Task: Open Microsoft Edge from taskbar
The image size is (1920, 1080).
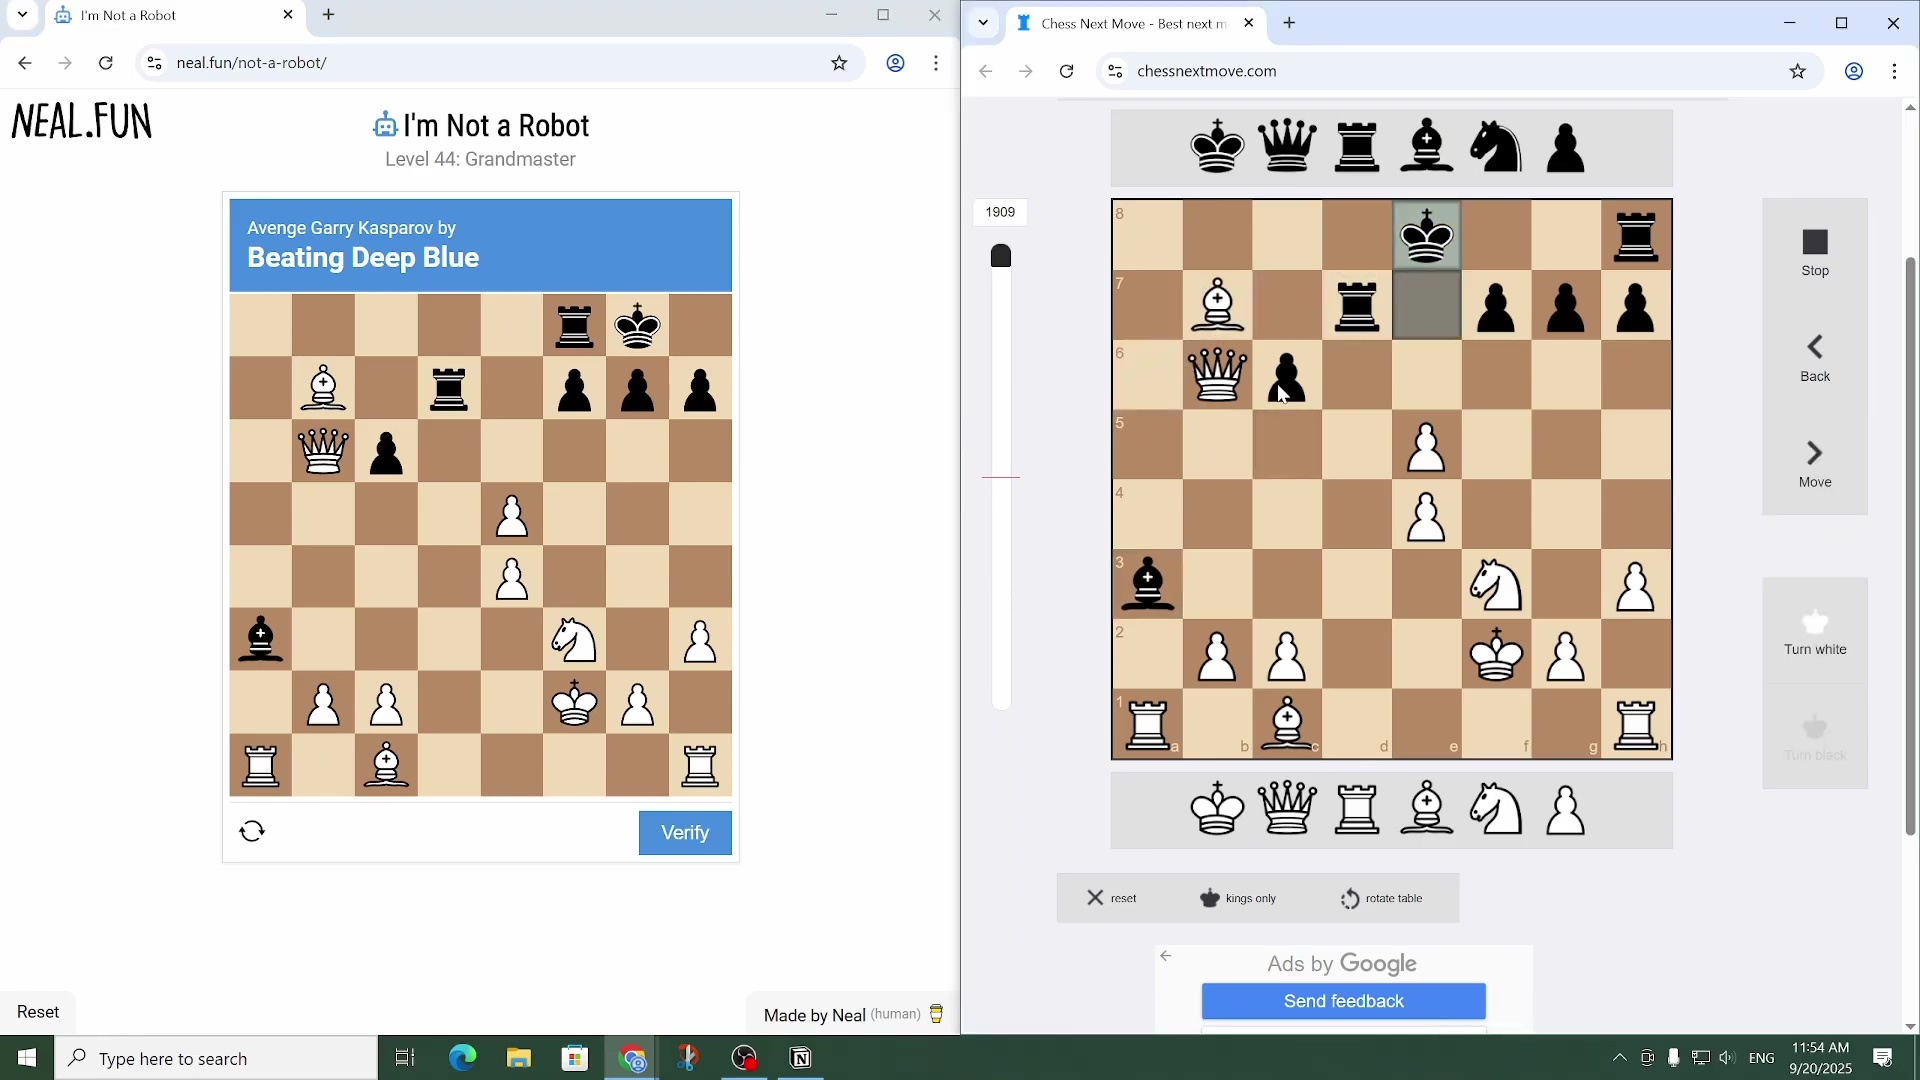Action: (x=462, y=1058)
